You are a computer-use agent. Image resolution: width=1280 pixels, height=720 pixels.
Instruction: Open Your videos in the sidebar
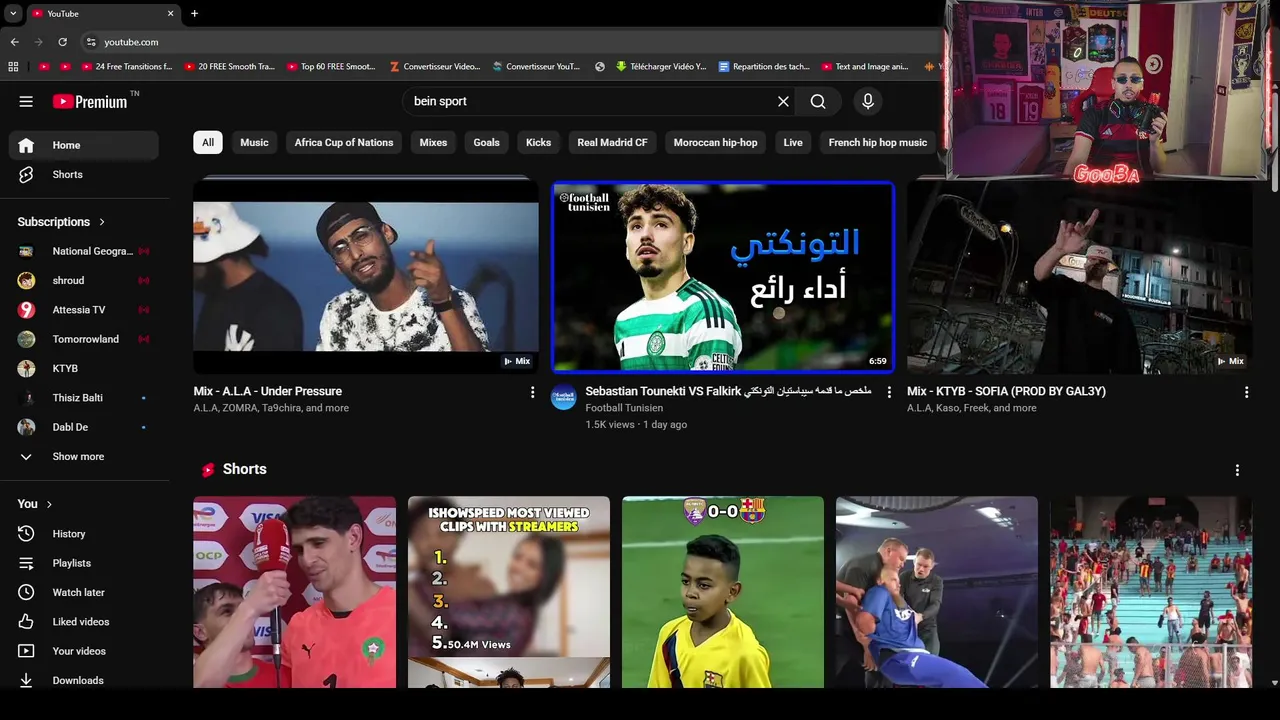pyautogui.click(x=83, y=651)
